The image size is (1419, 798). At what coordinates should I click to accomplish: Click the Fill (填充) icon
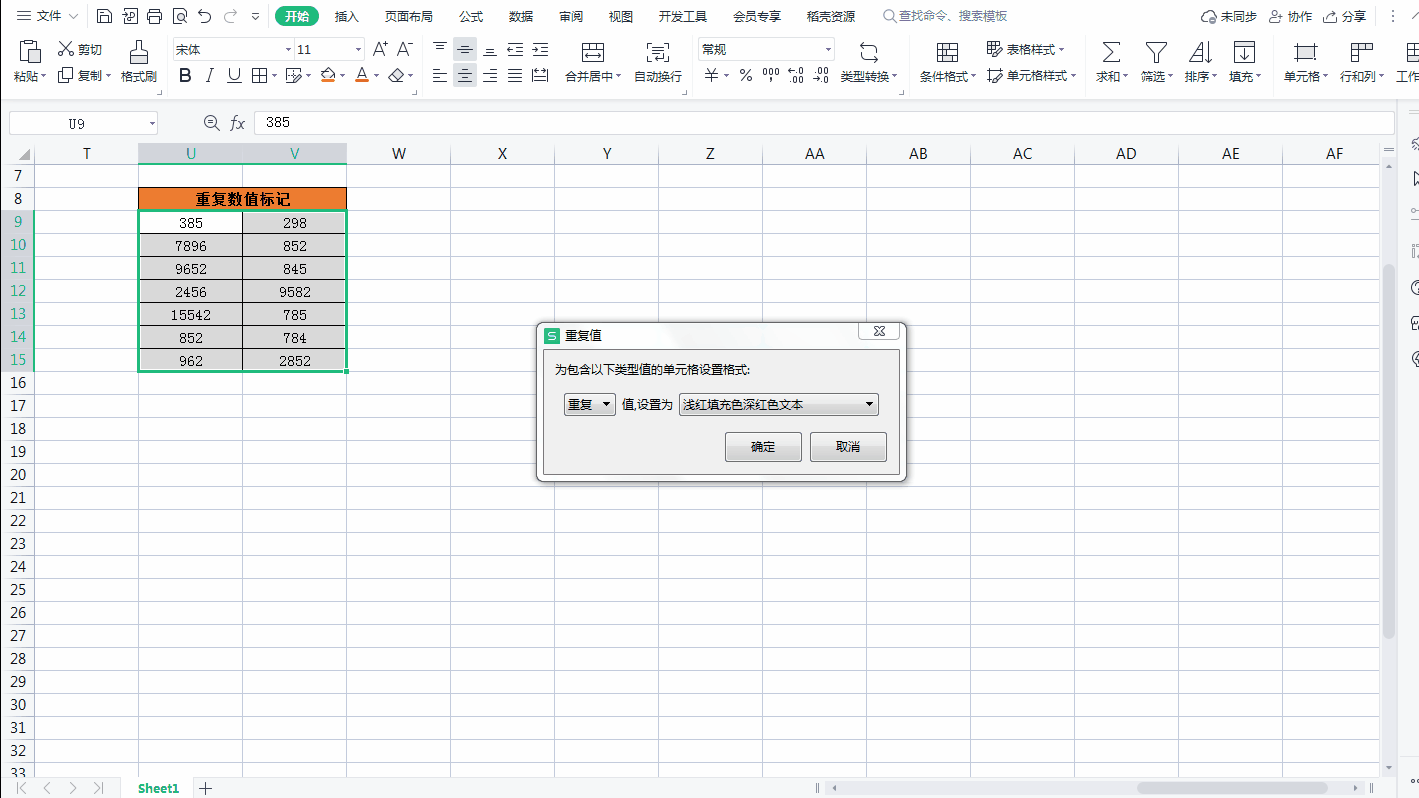pyautogui.click(x=1244, y=52)
